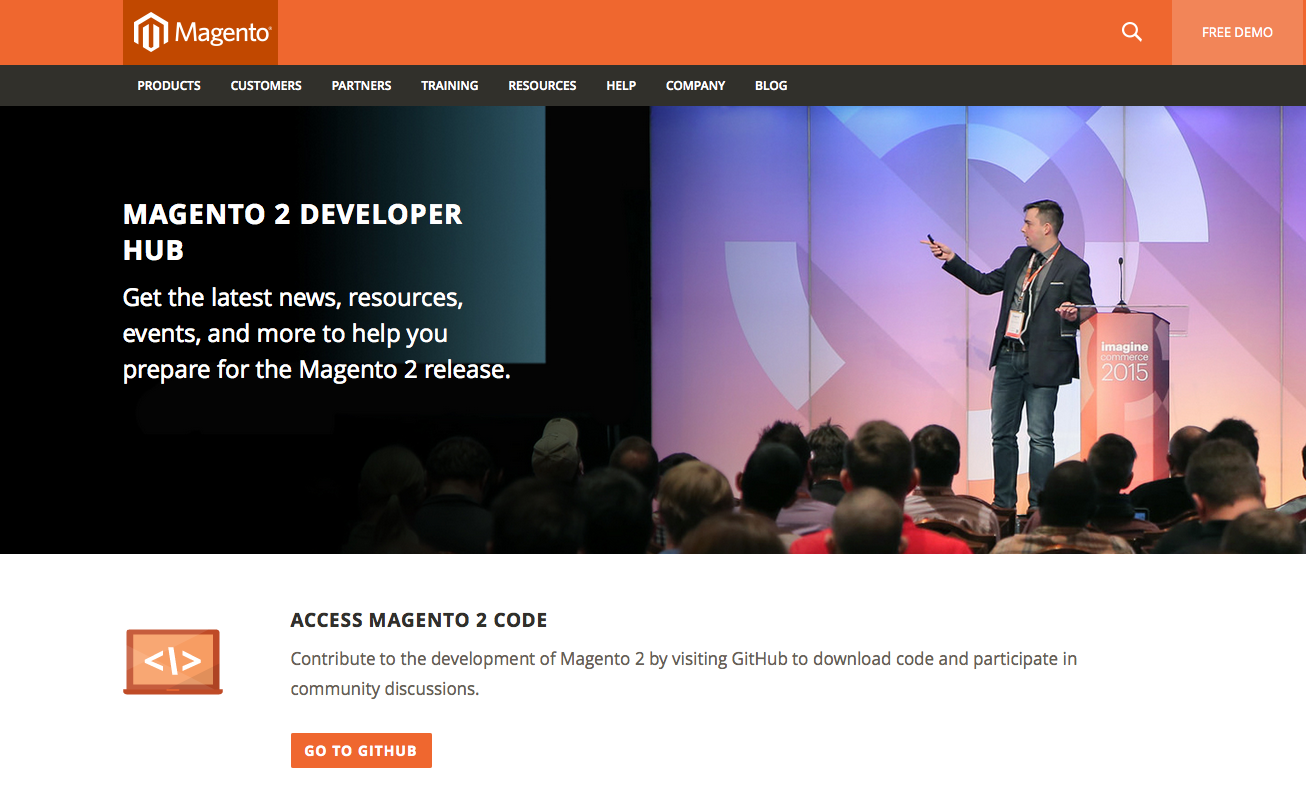1306x793 pixels.
Task: Select Customers in the navigation bar
Action: [266, 86]
